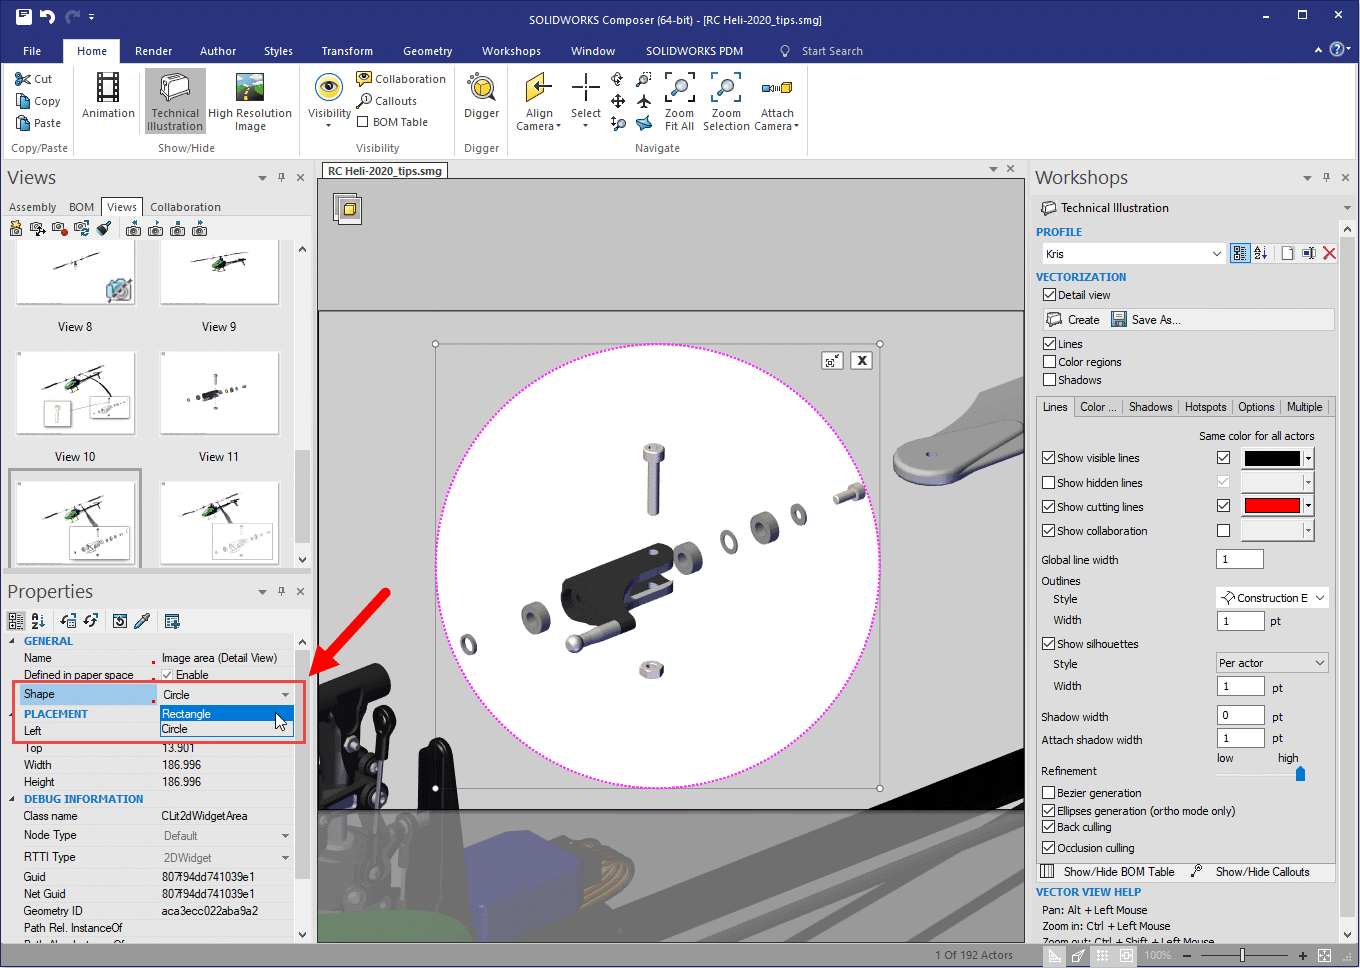Click the Global line width input field
The width and height of the screenshot is (1360, 968).
(x=1240, y=559)
